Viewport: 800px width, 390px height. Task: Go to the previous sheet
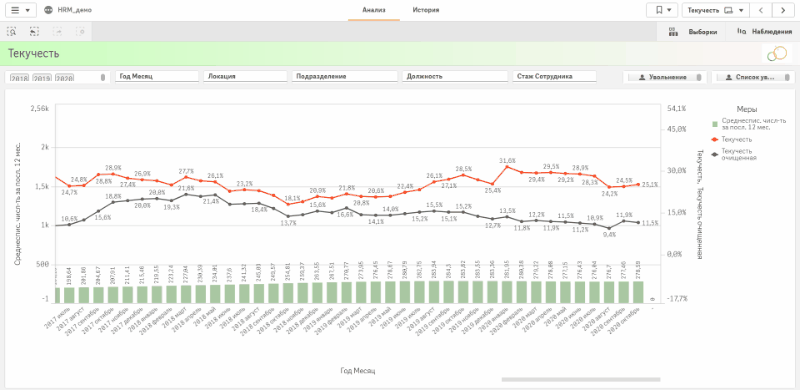pyautogui.click(x=761, y=10)
